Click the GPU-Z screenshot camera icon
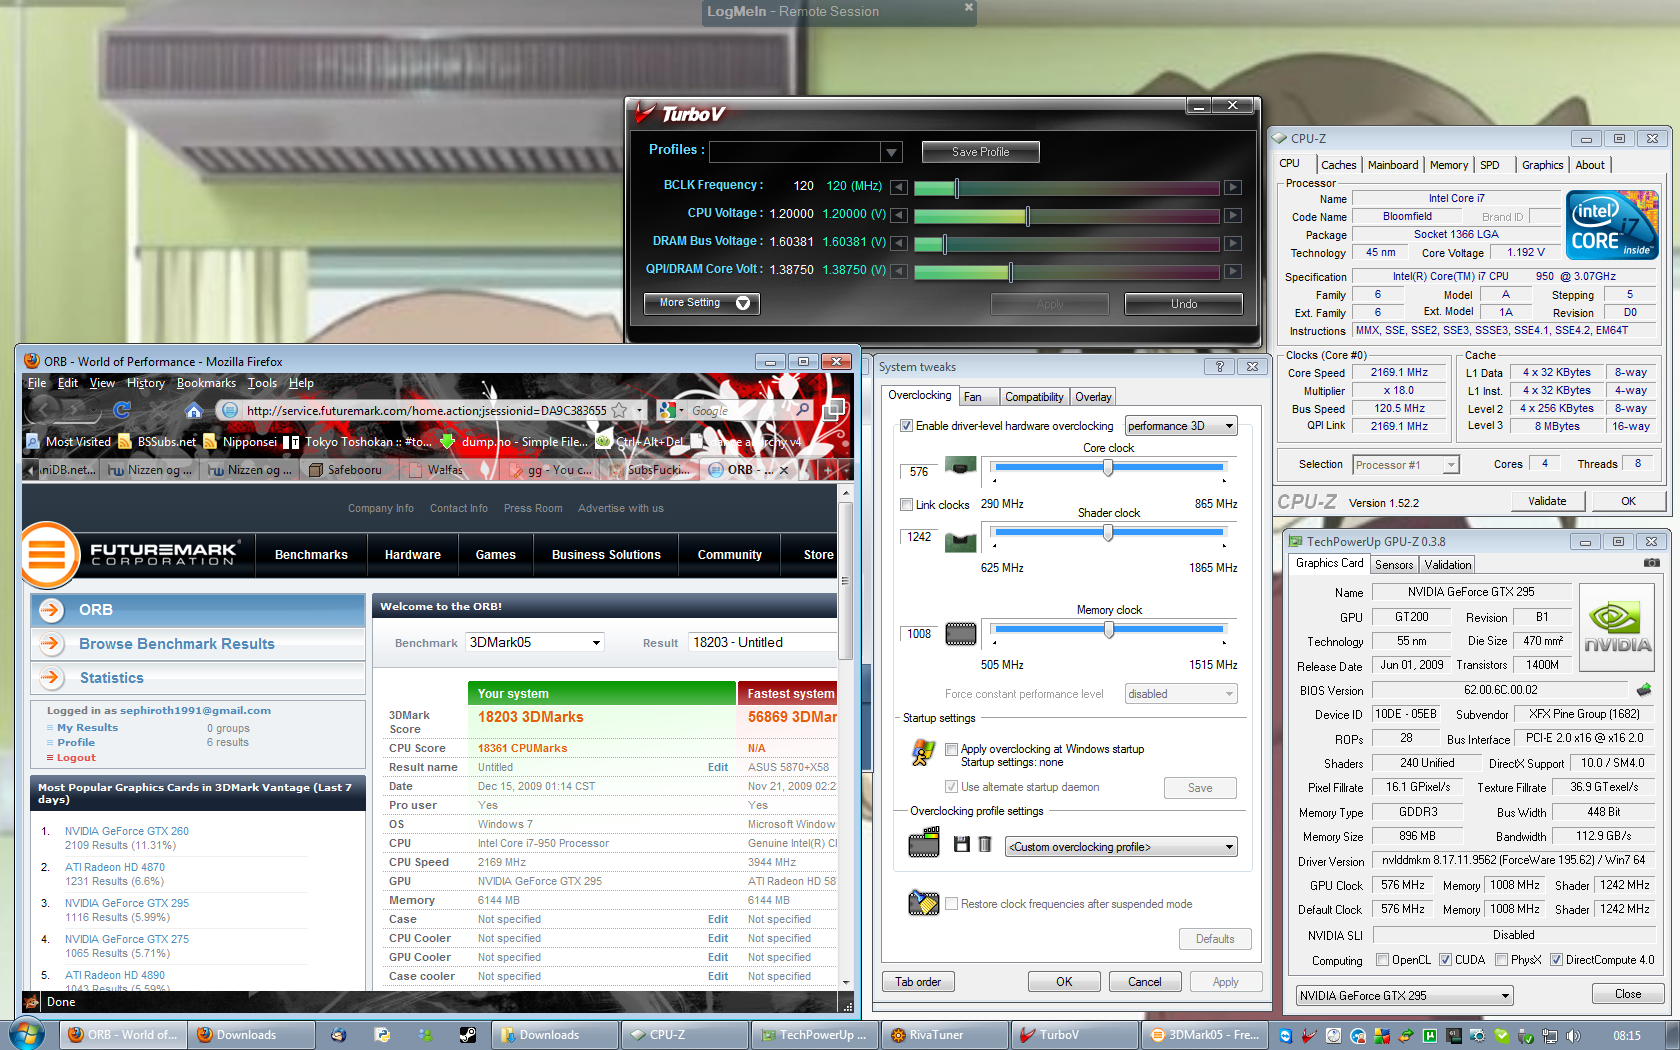1680x1050 pixels. point(1651,564)
